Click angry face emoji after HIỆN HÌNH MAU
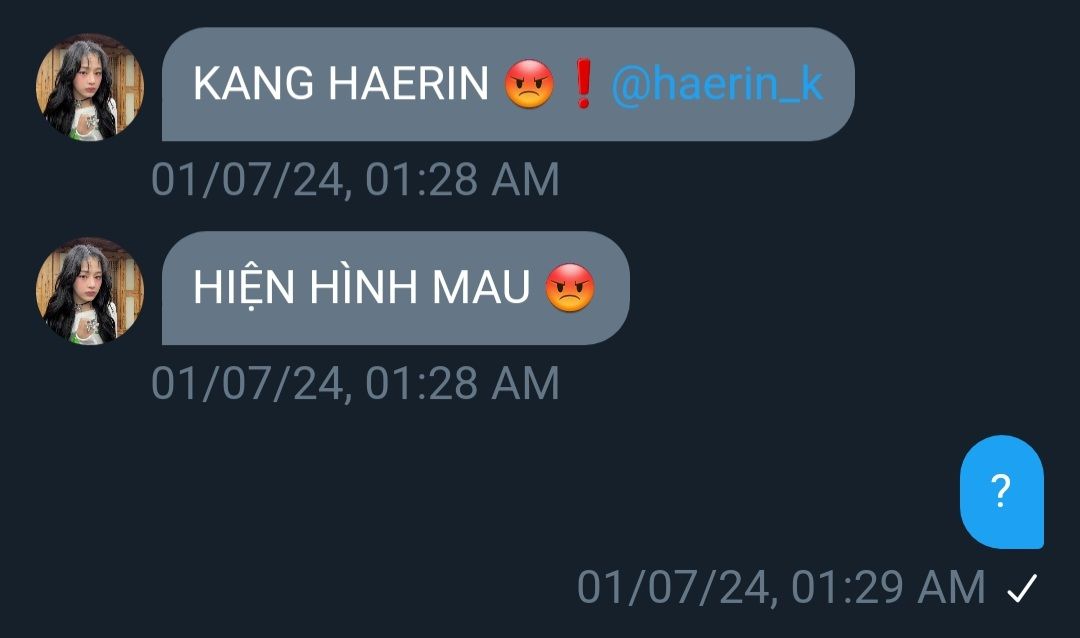The width and height of the screenshot is (1080, 638). point(570,287)
